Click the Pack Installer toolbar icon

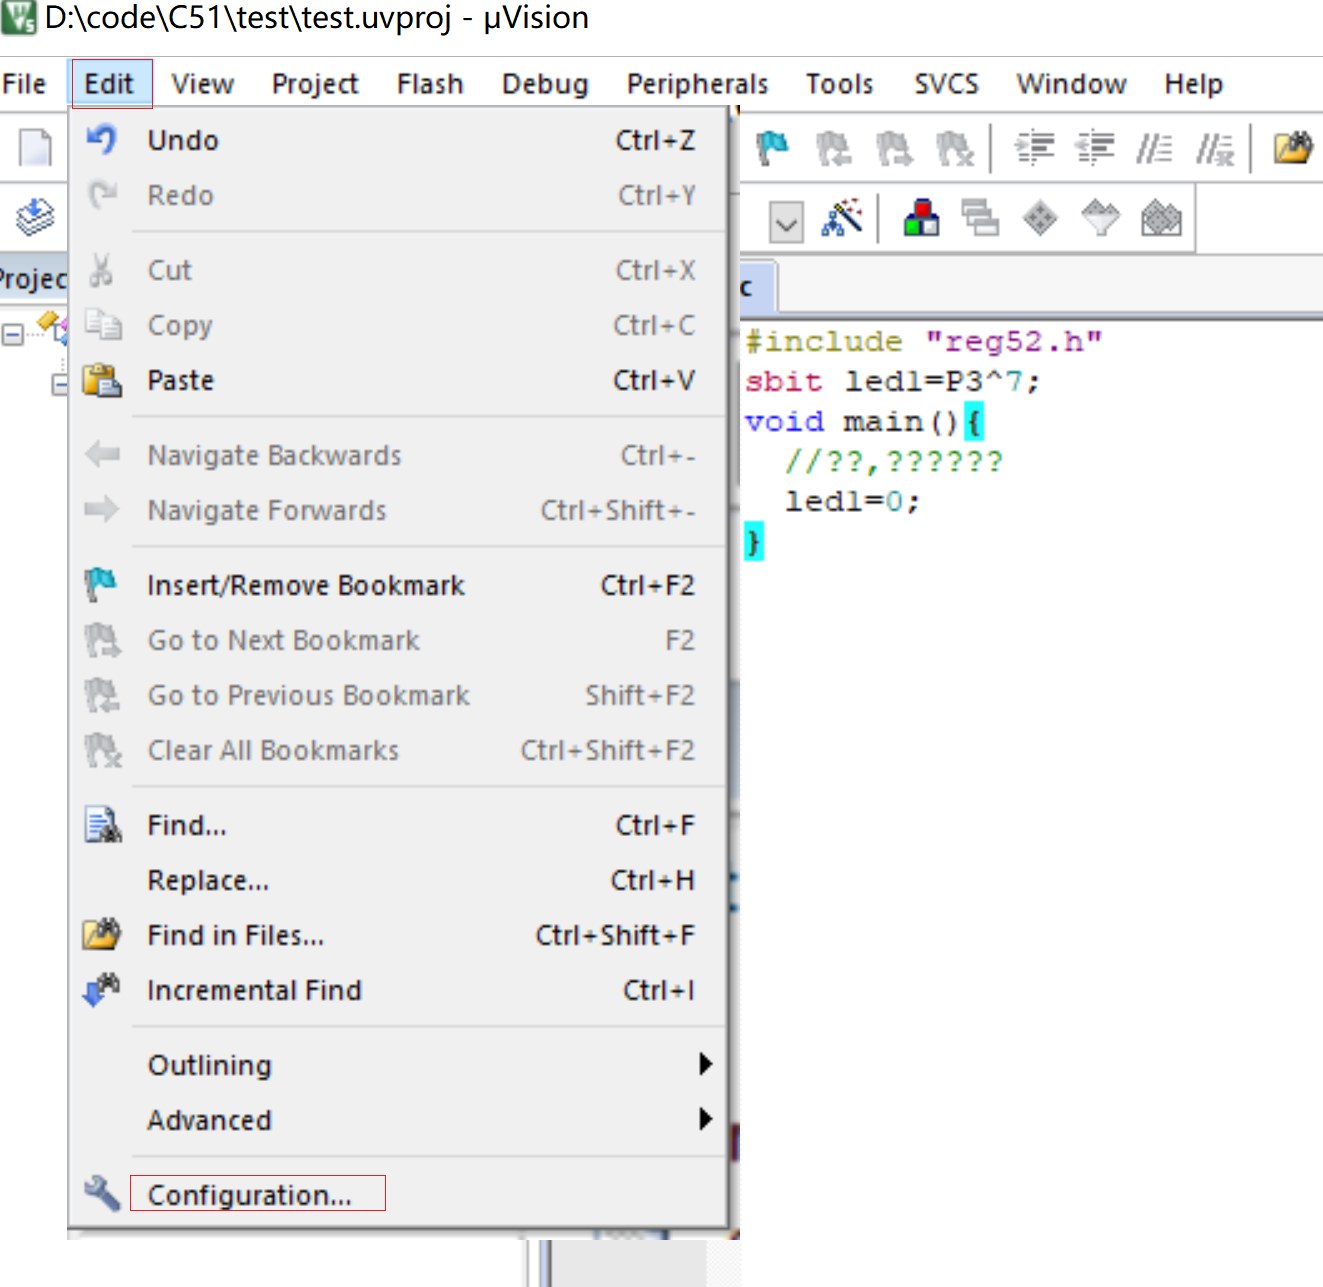click(x=1161, y=218)
